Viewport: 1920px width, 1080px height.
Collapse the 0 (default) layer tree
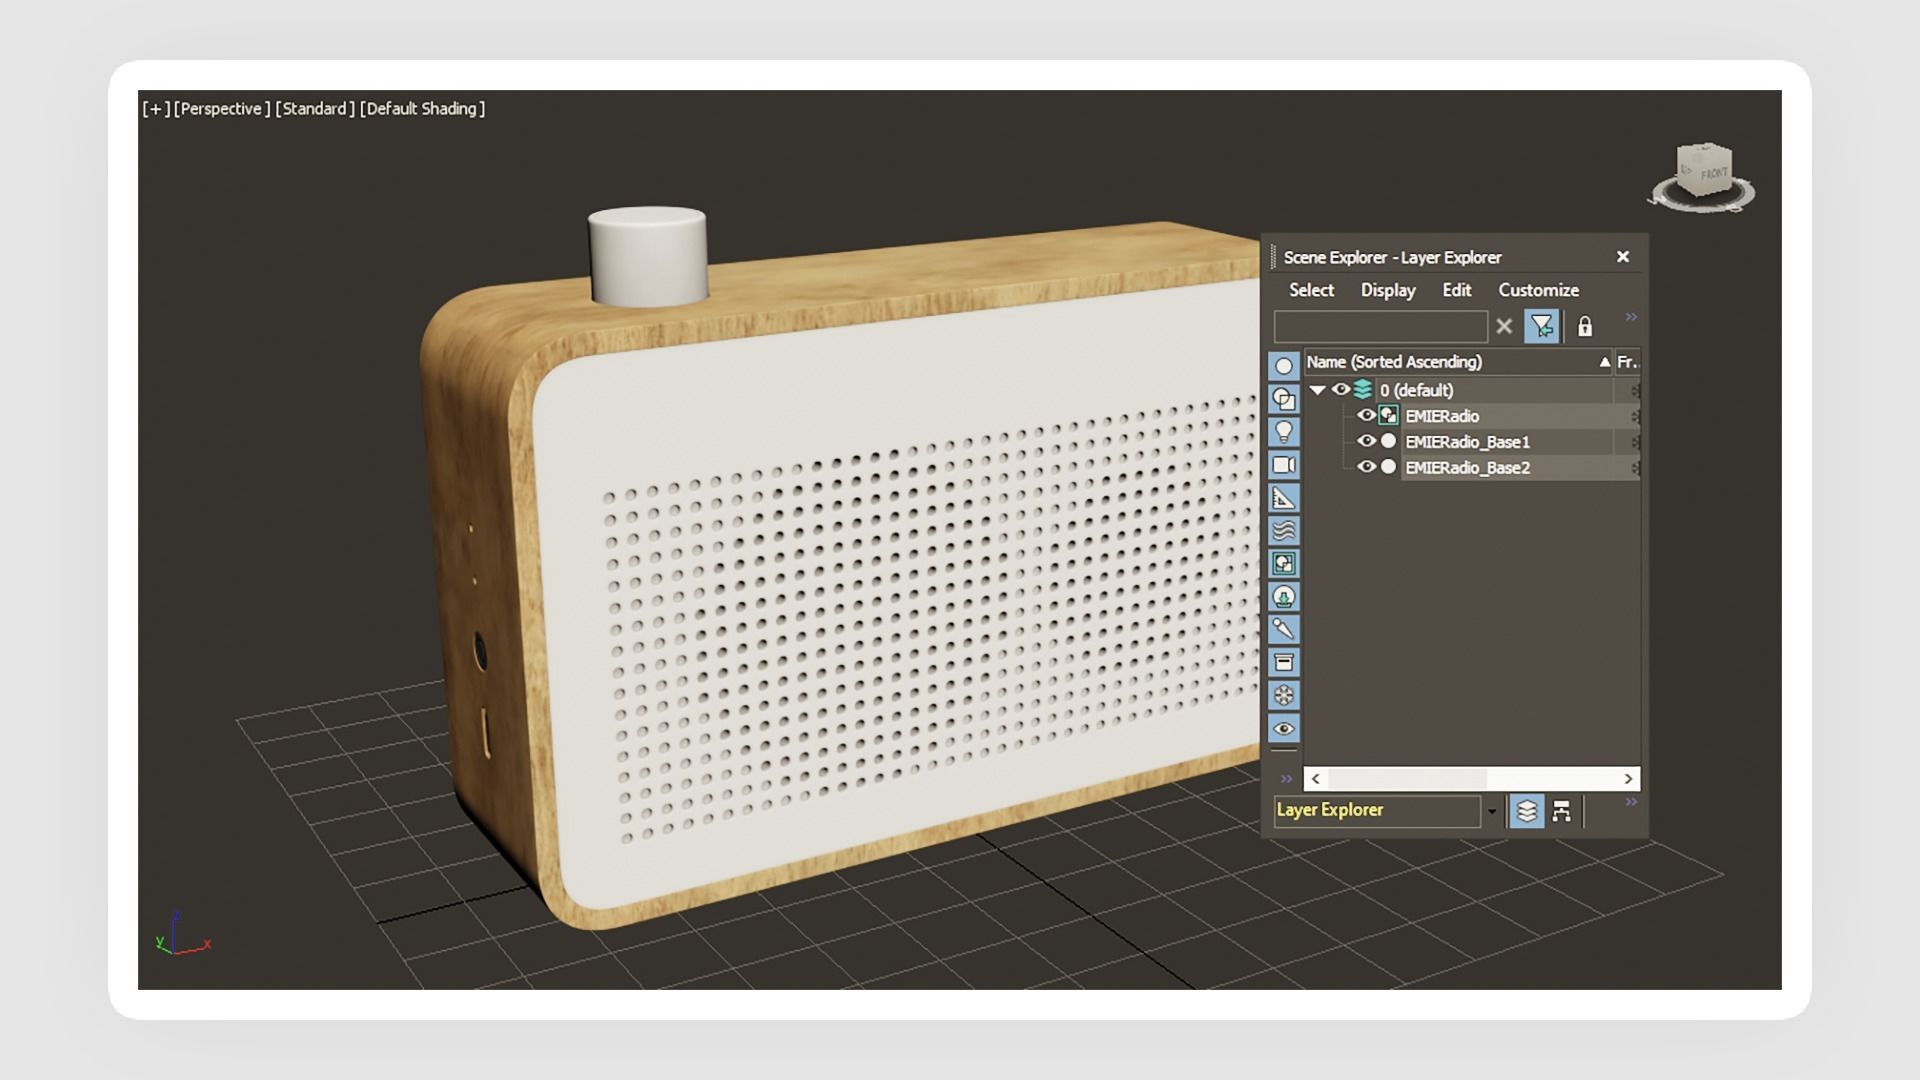[x=1318, y=390]
